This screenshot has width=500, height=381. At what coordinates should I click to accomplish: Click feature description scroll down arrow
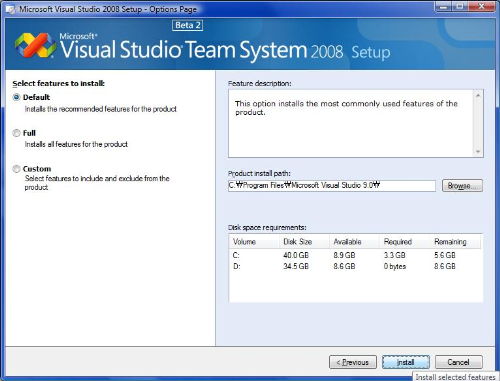[x=478, y=152]
